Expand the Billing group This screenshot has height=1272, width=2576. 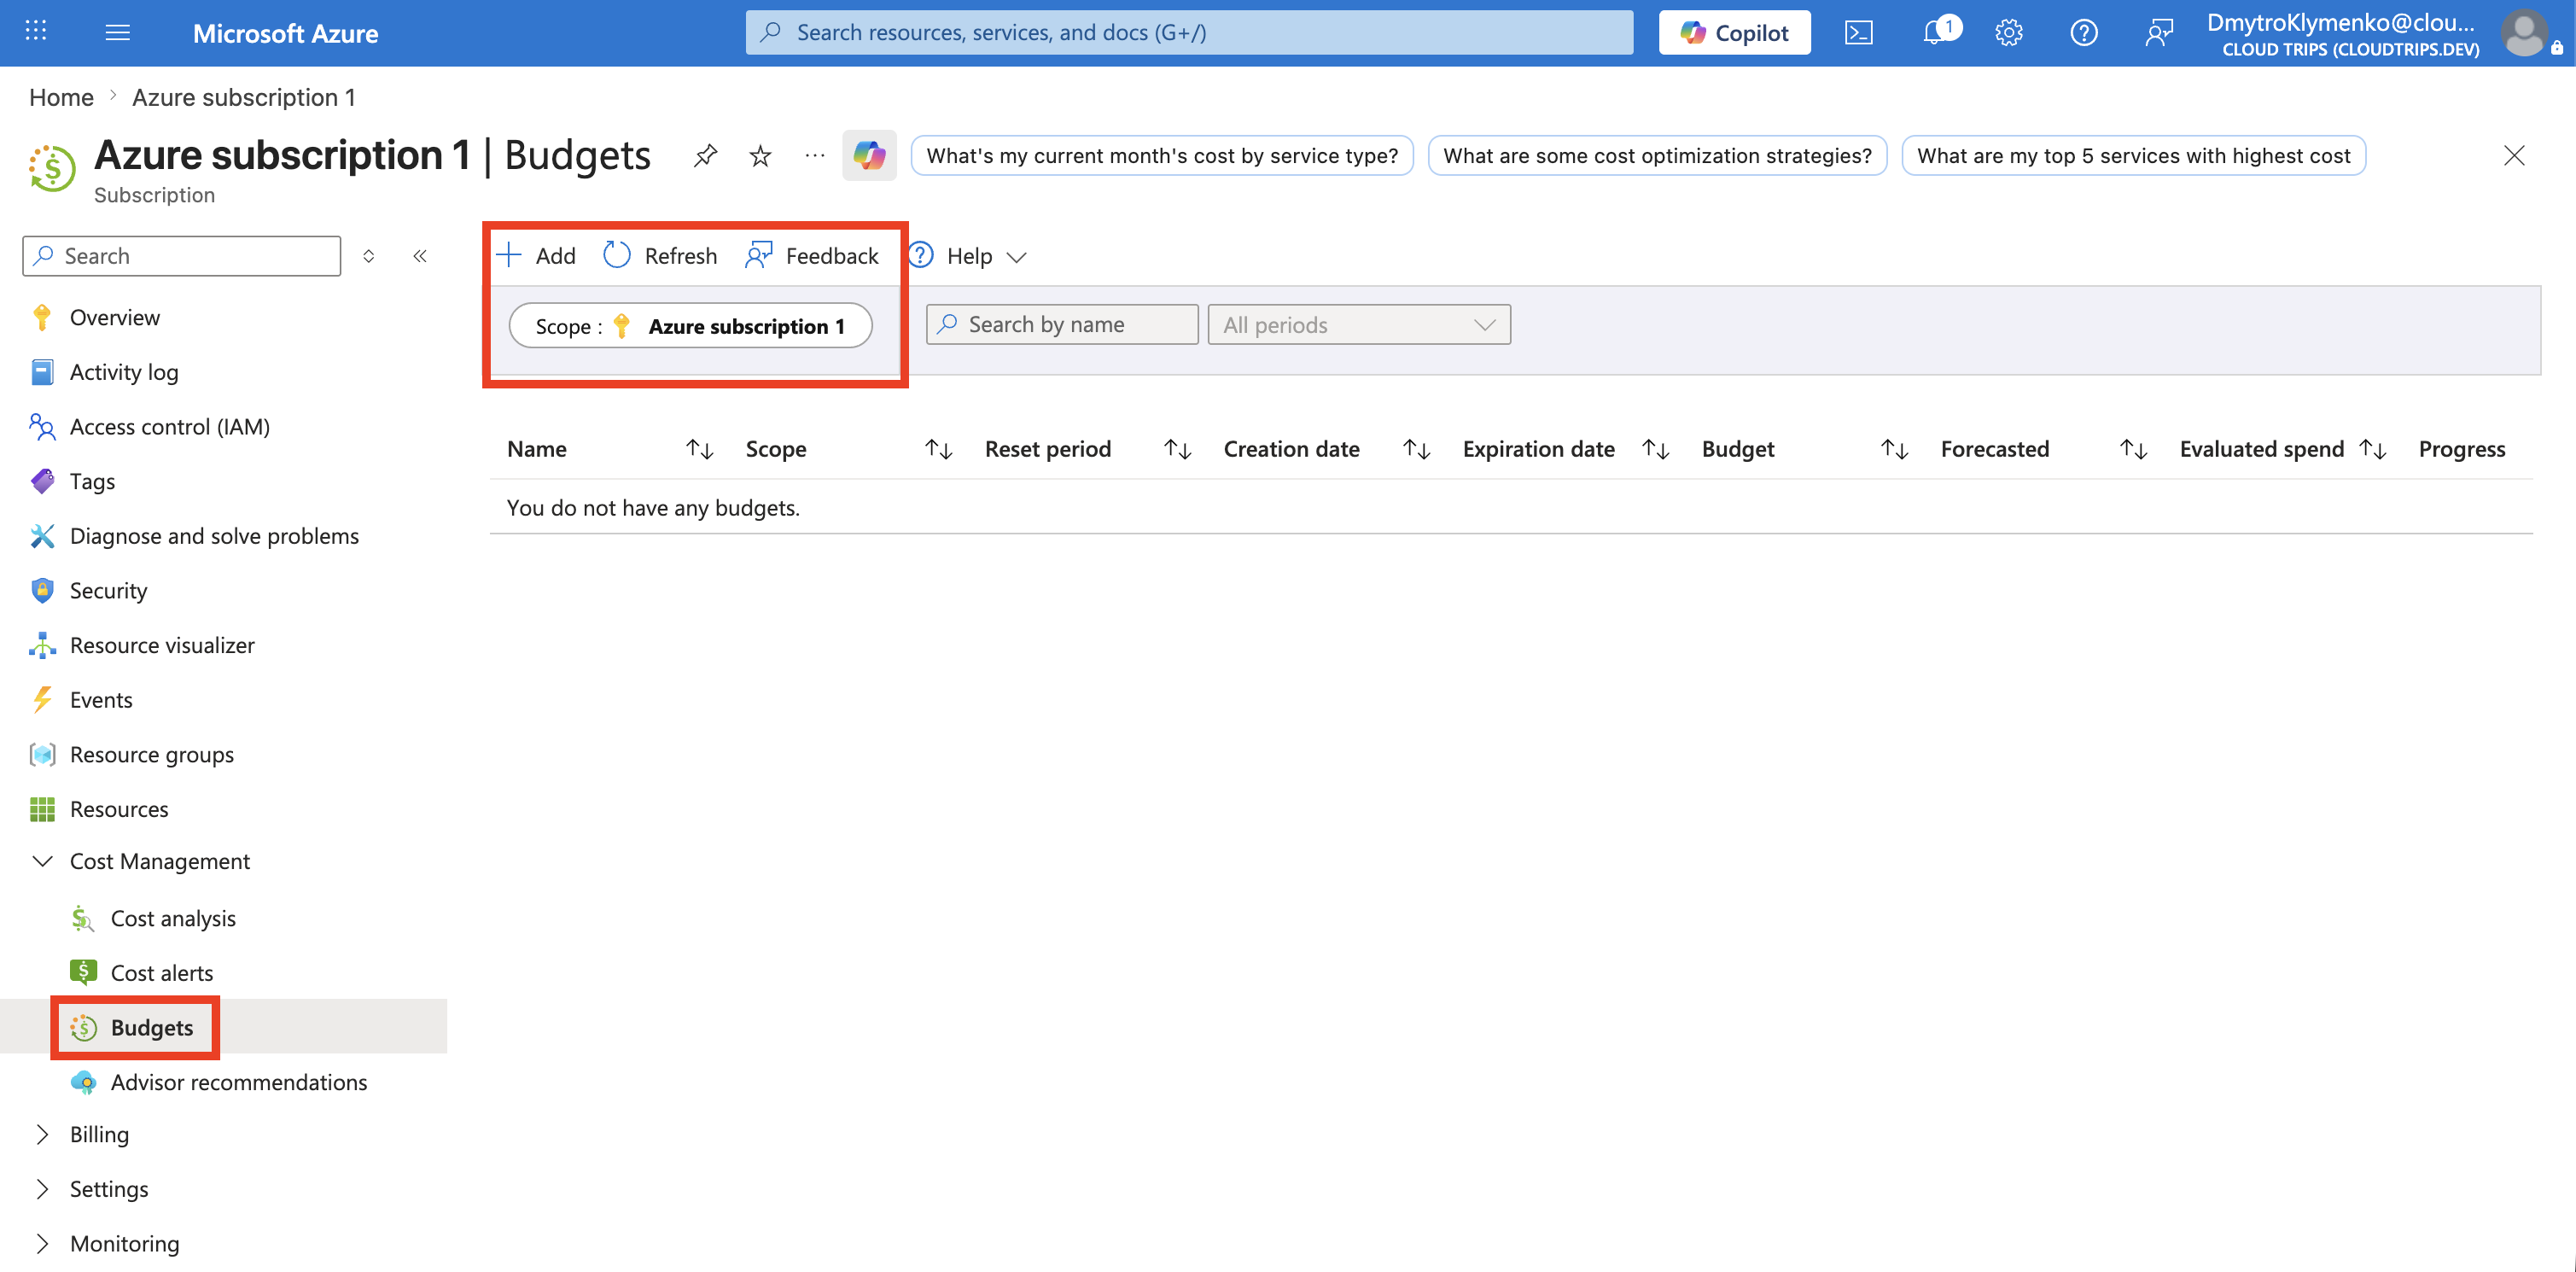99,1134
